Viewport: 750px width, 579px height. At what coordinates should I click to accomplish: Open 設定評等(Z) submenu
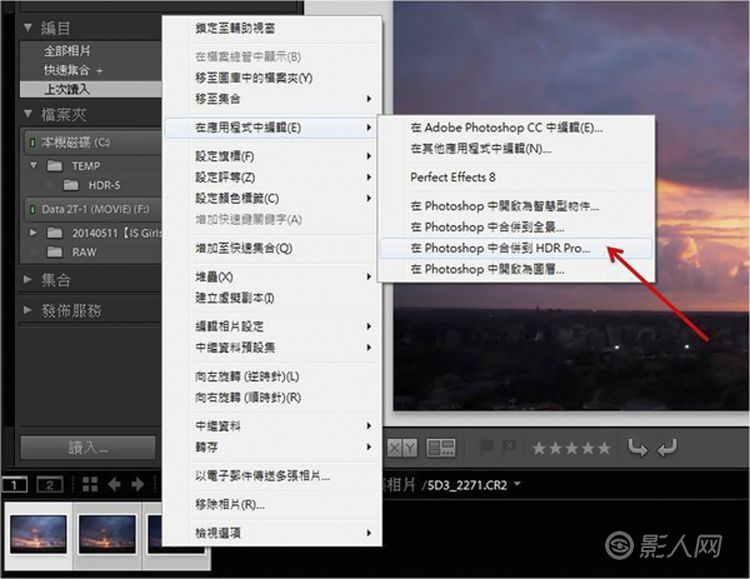[272, 178]
